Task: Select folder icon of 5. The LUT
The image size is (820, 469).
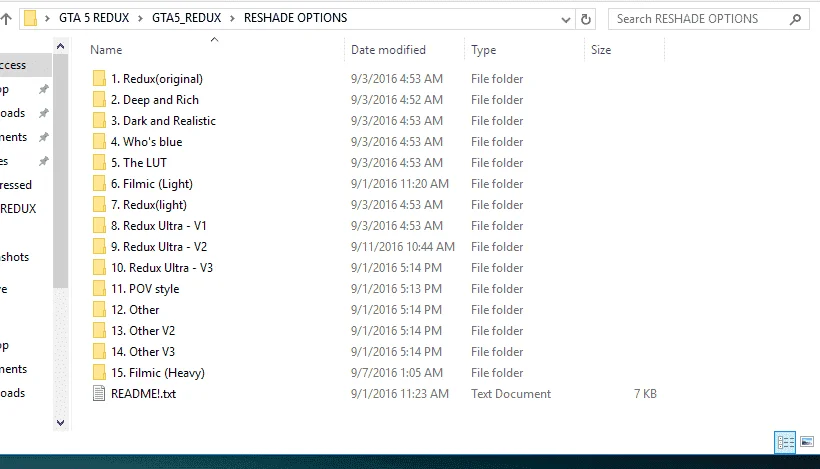Action: [99, 162]
